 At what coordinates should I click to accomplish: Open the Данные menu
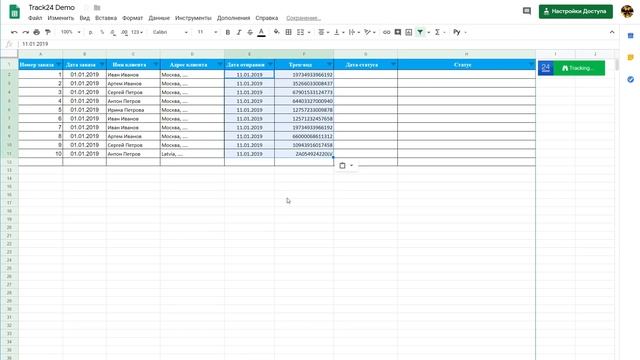point(159,18)
